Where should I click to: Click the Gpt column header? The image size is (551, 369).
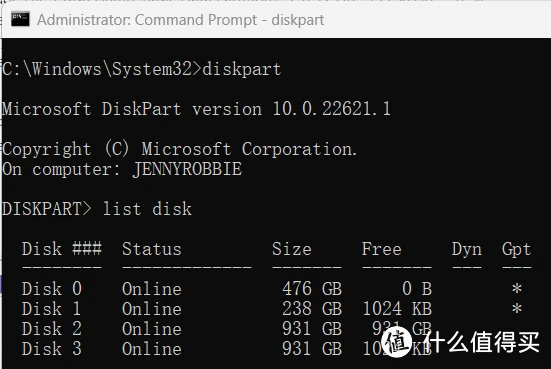pos(517,249)
